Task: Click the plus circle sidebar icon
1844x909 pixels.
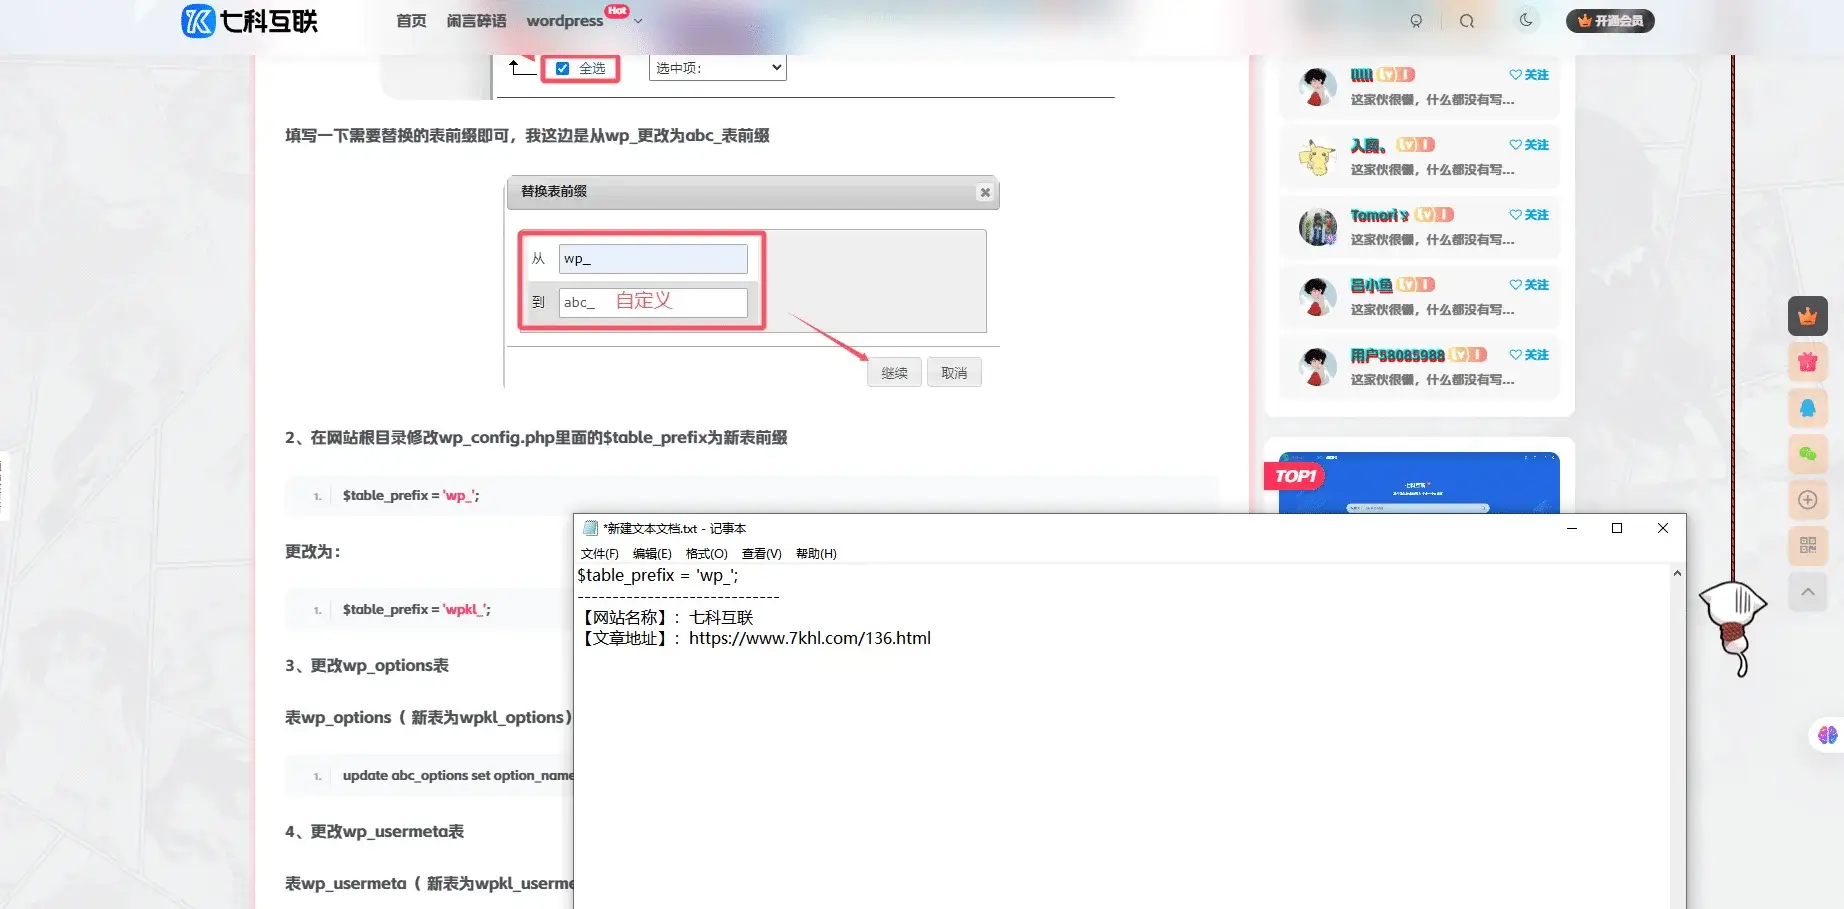Action: [x=1807, y=500]
